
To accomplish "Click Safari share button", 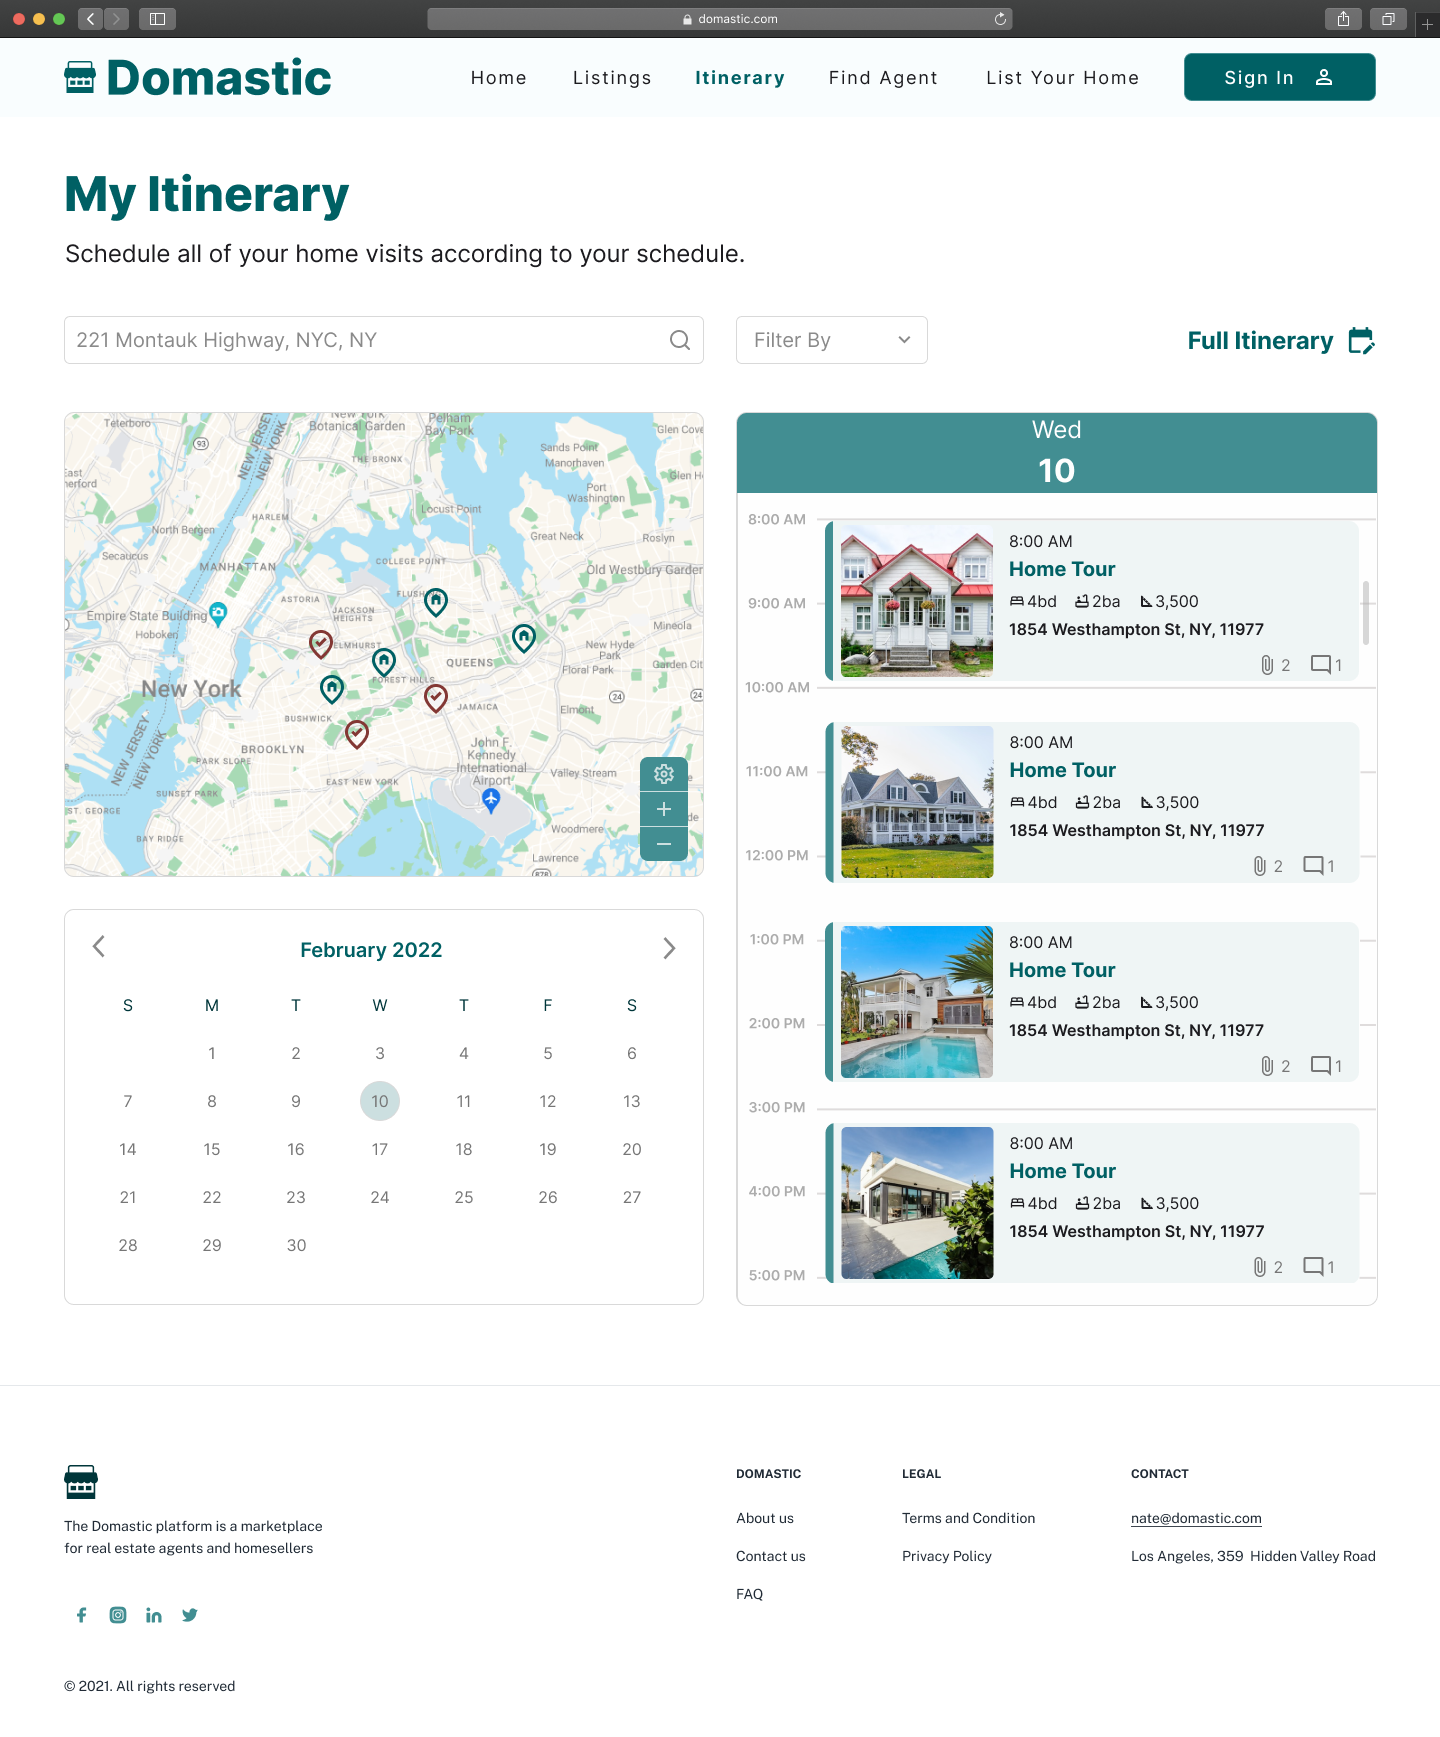I will tap(1343, 19).
